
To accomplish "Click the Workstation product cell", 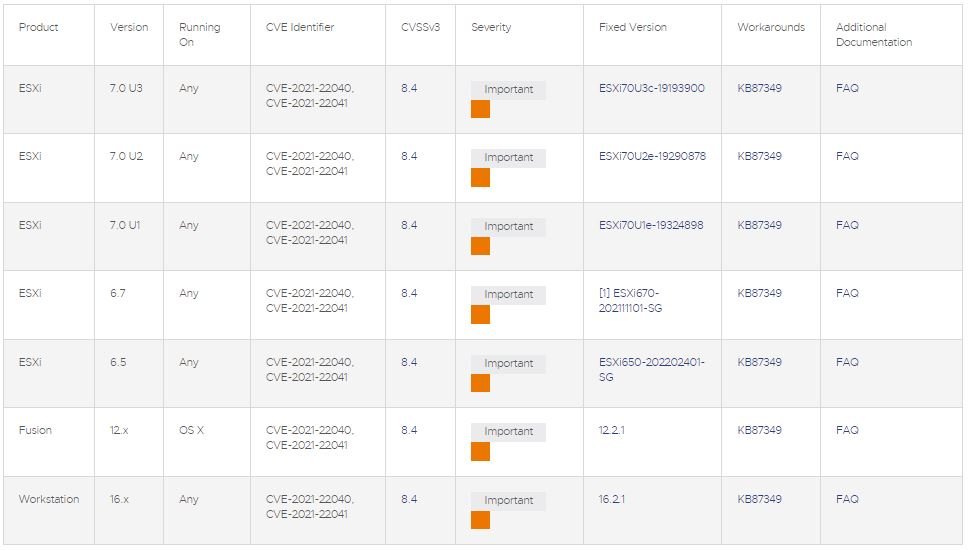I will pyautogui.click(x=49, y=499).
